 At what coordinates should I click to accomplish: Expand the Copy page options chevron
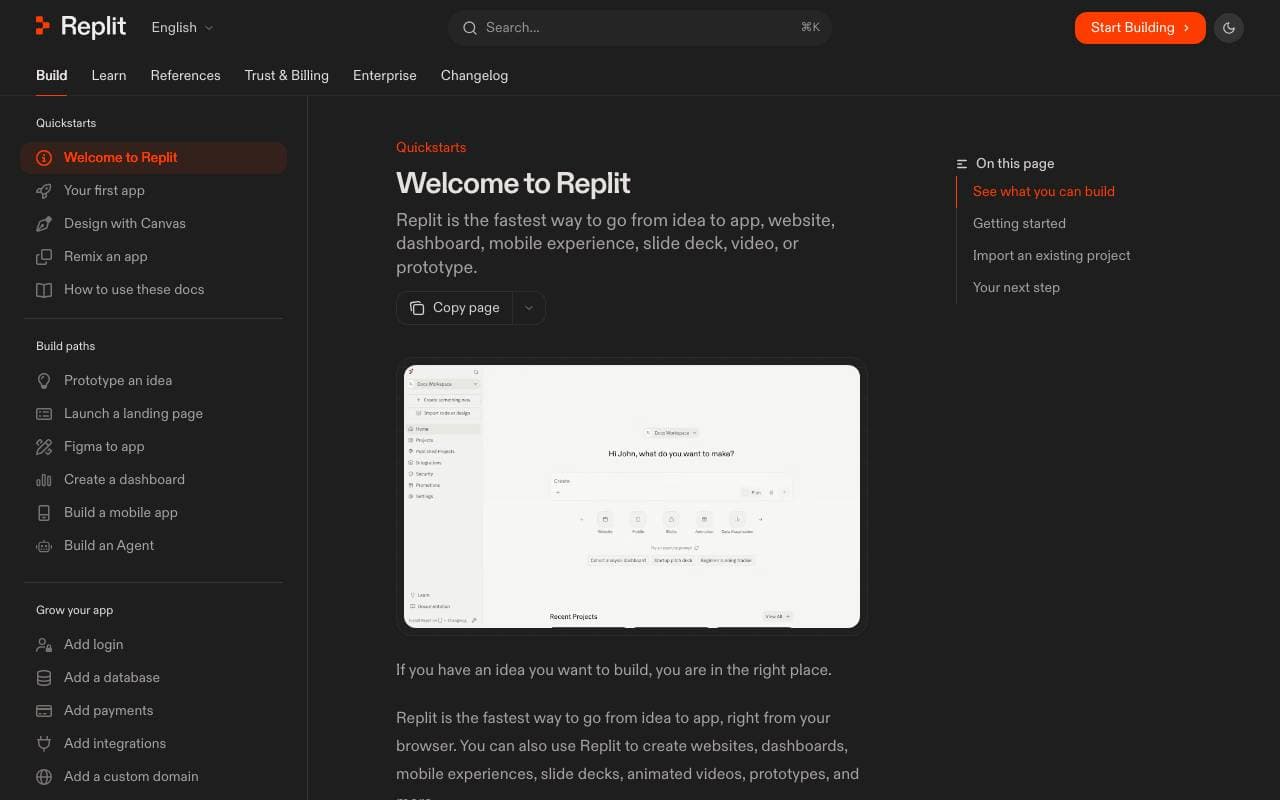point(529,308)
